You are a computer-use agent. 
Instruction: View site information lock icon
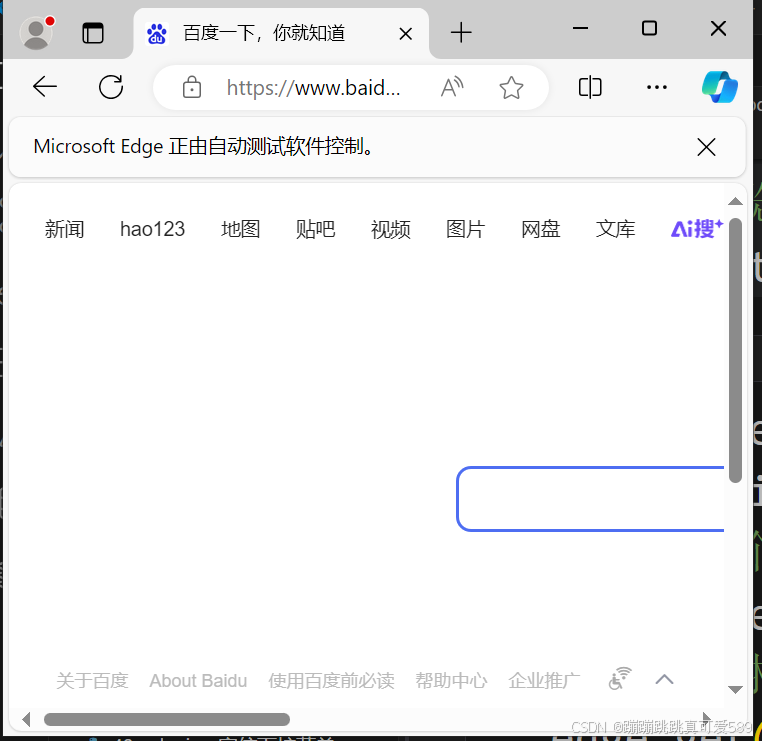click(191, 87)
